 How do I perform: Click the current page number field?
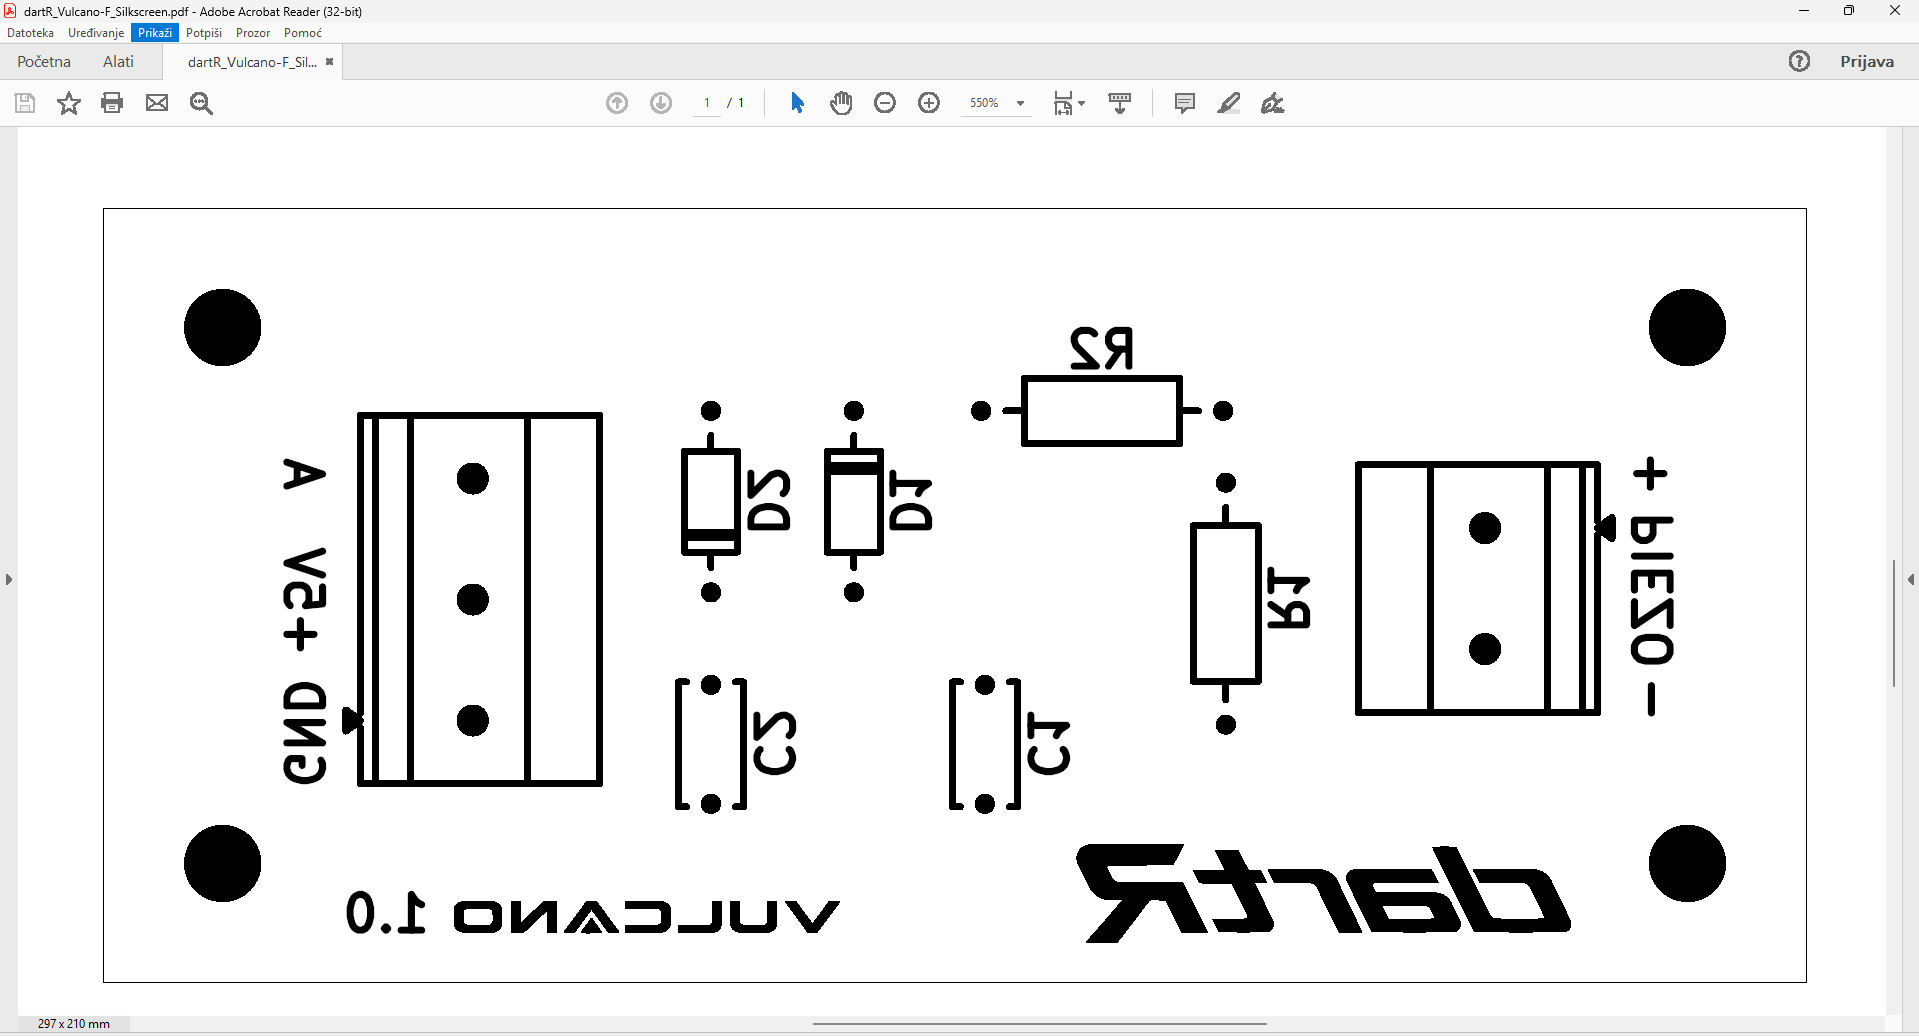(707, 103)
